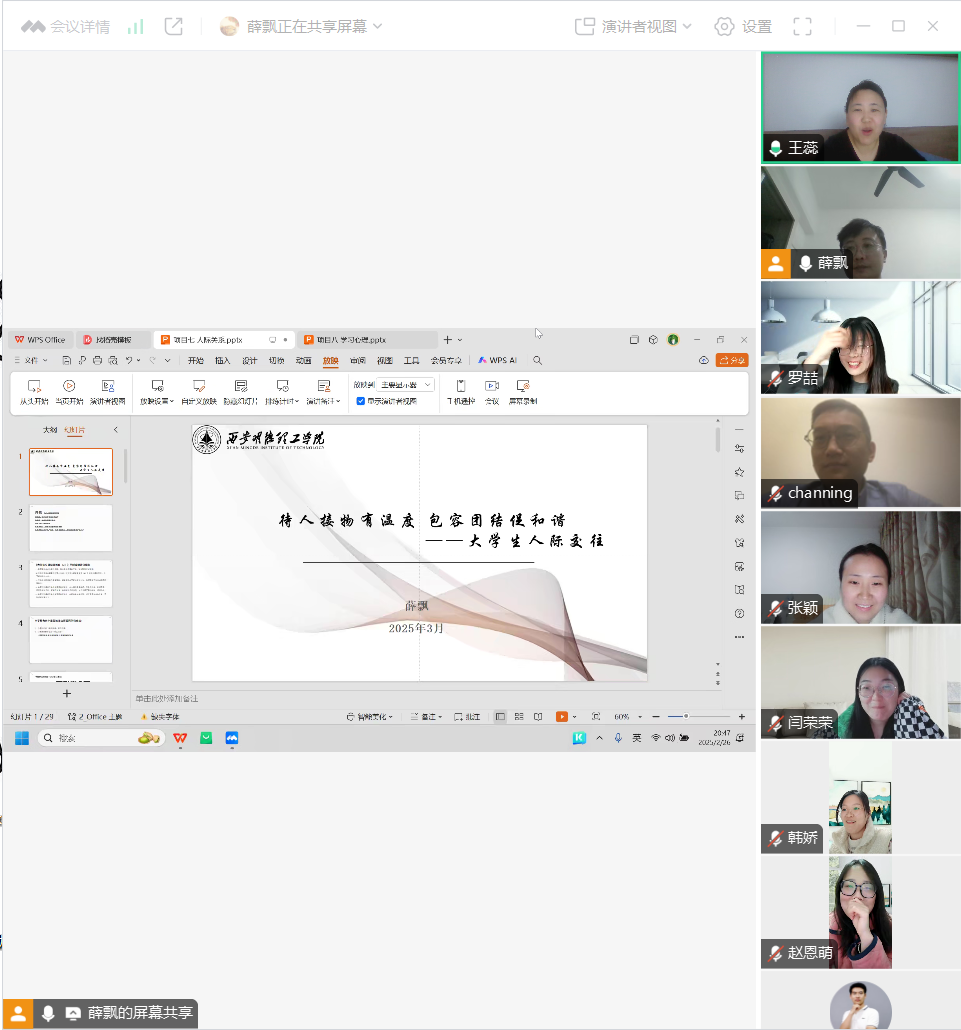Open 设置 settings button
The image size is (961, 1030).
743,27
